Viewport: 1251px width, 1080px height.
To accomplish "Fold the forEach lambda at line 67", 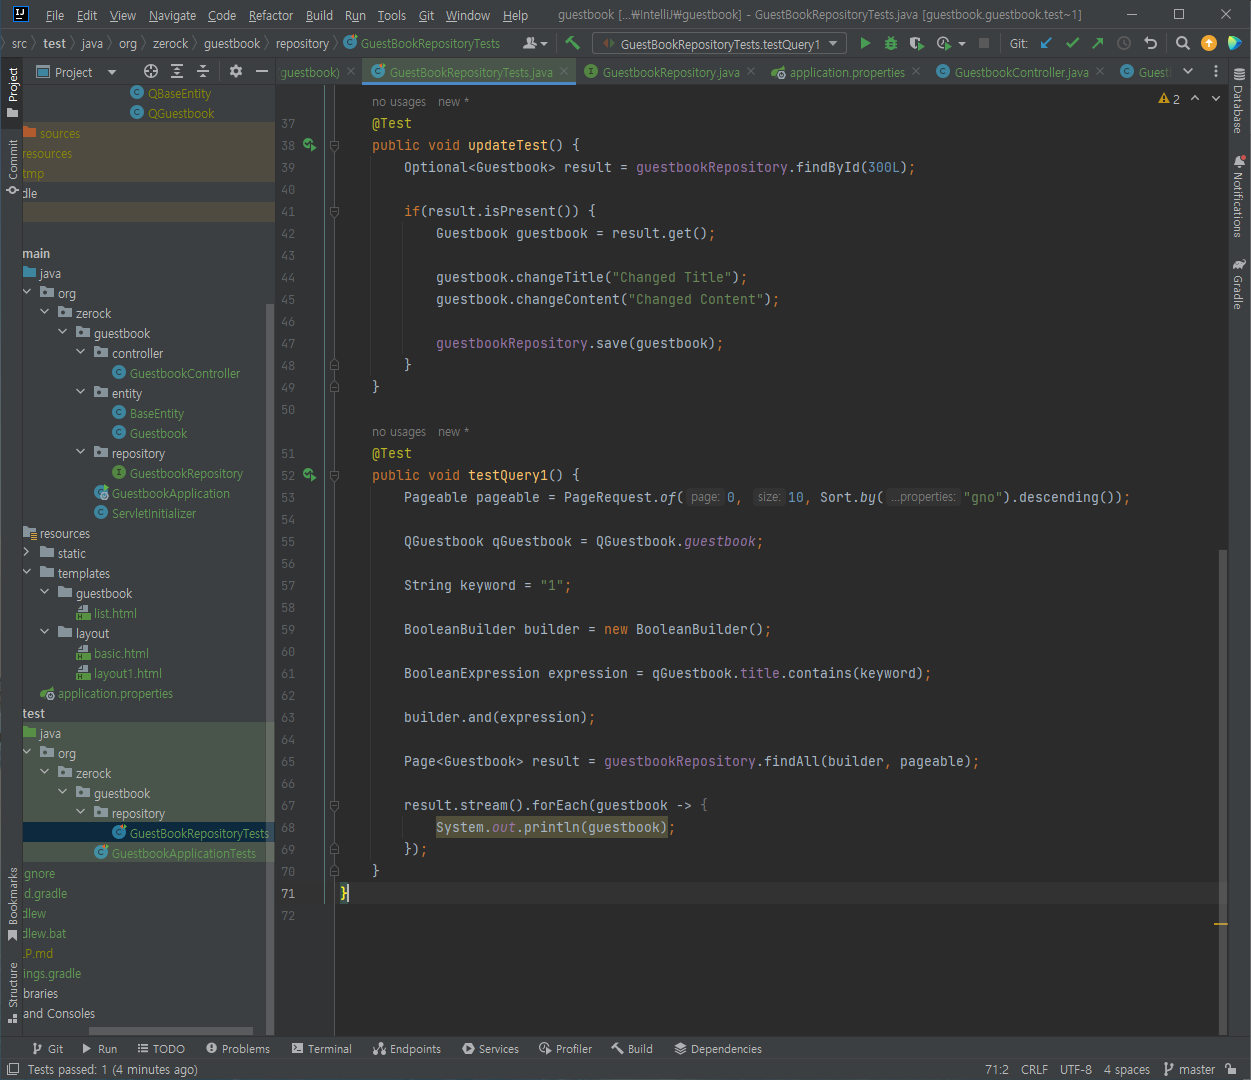I will 334,805.
